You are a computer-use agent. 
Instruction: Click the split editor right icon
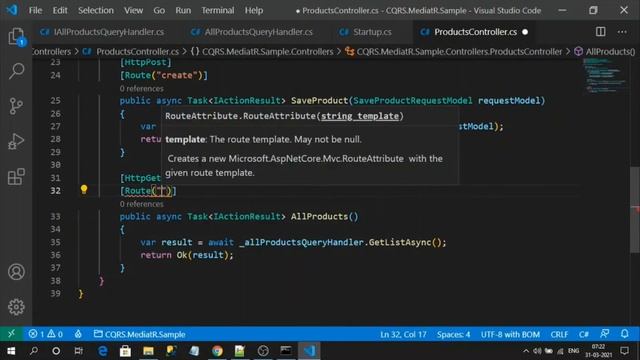(600, 32)
